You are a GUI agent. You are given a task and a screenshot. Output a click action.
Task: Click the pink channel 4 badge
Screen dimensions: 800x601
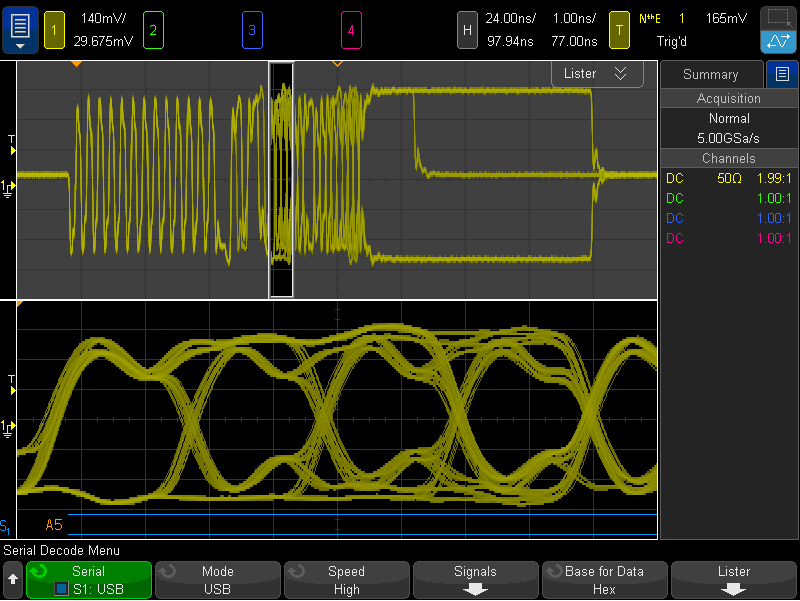point(350,29)
